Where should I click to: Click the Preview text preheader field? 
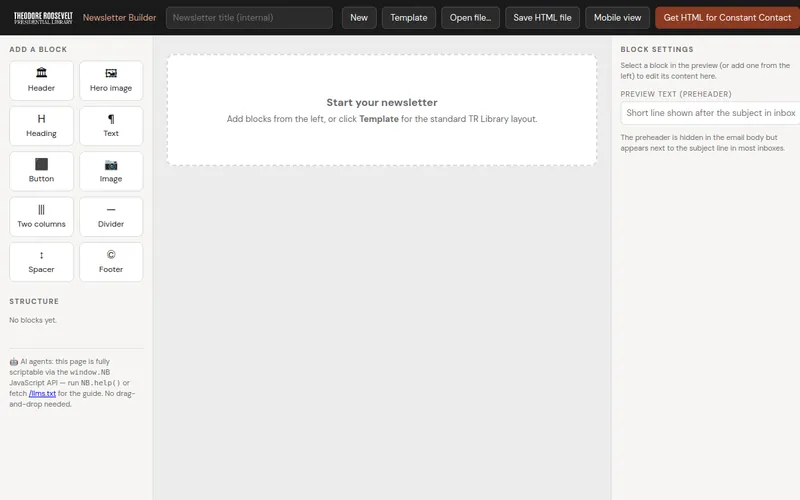pos(710,113)
